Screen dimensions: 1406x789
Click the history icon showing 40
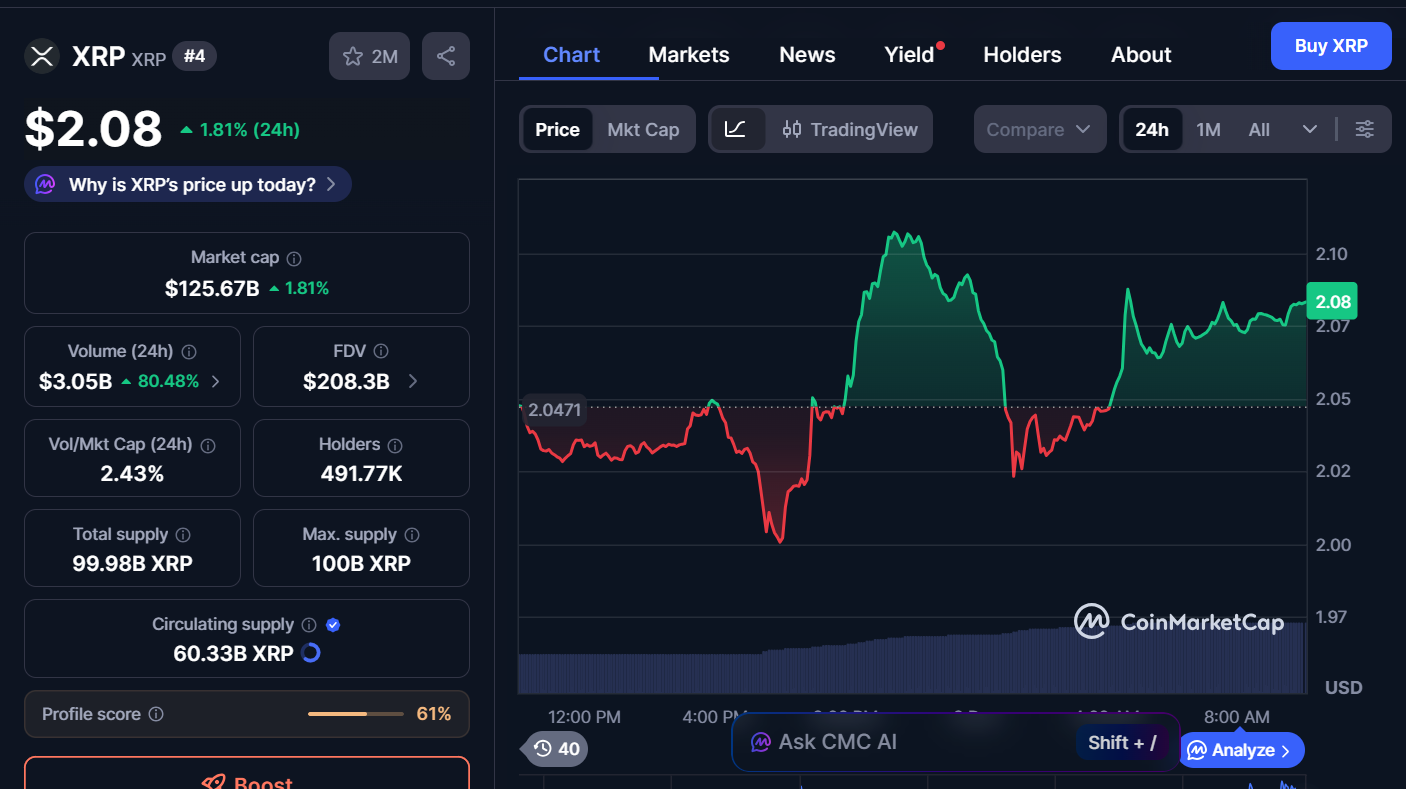[553, 748]
